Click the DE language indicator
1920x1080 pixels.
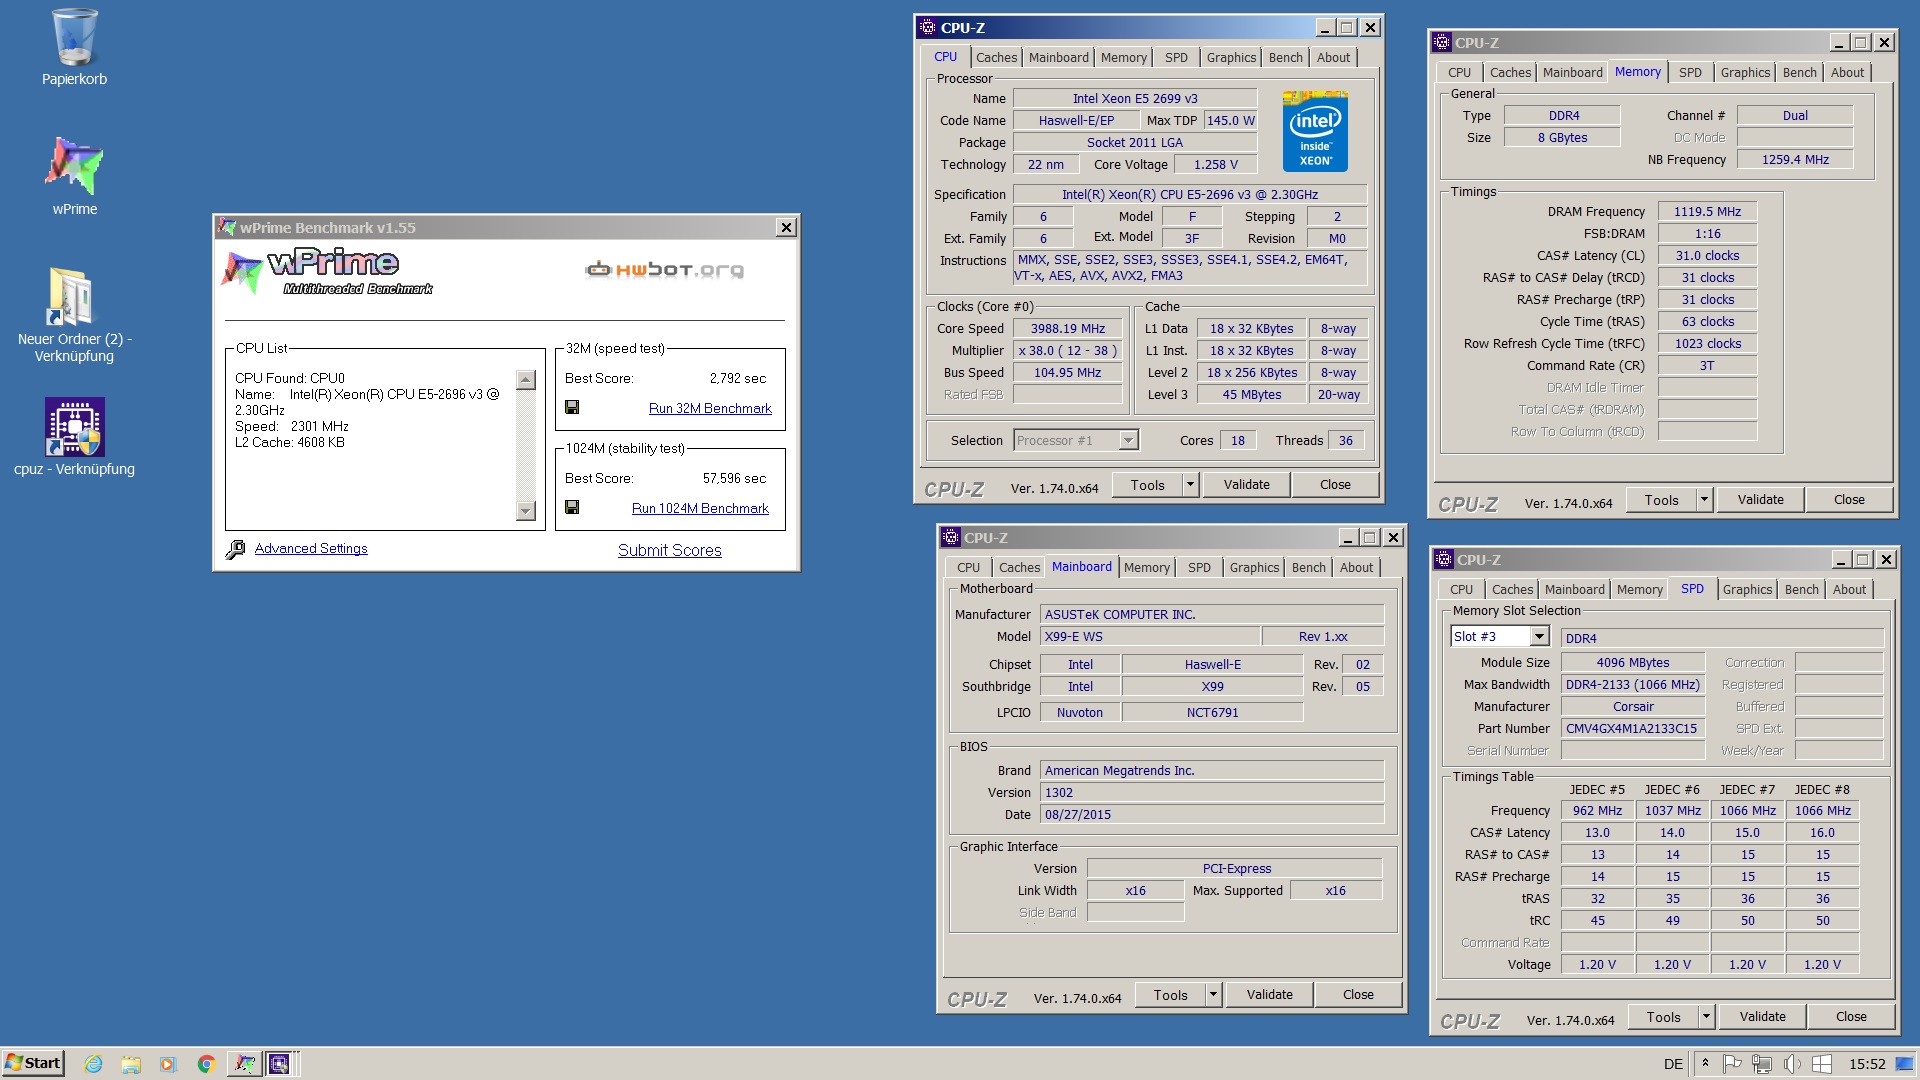point(1673,1064)
